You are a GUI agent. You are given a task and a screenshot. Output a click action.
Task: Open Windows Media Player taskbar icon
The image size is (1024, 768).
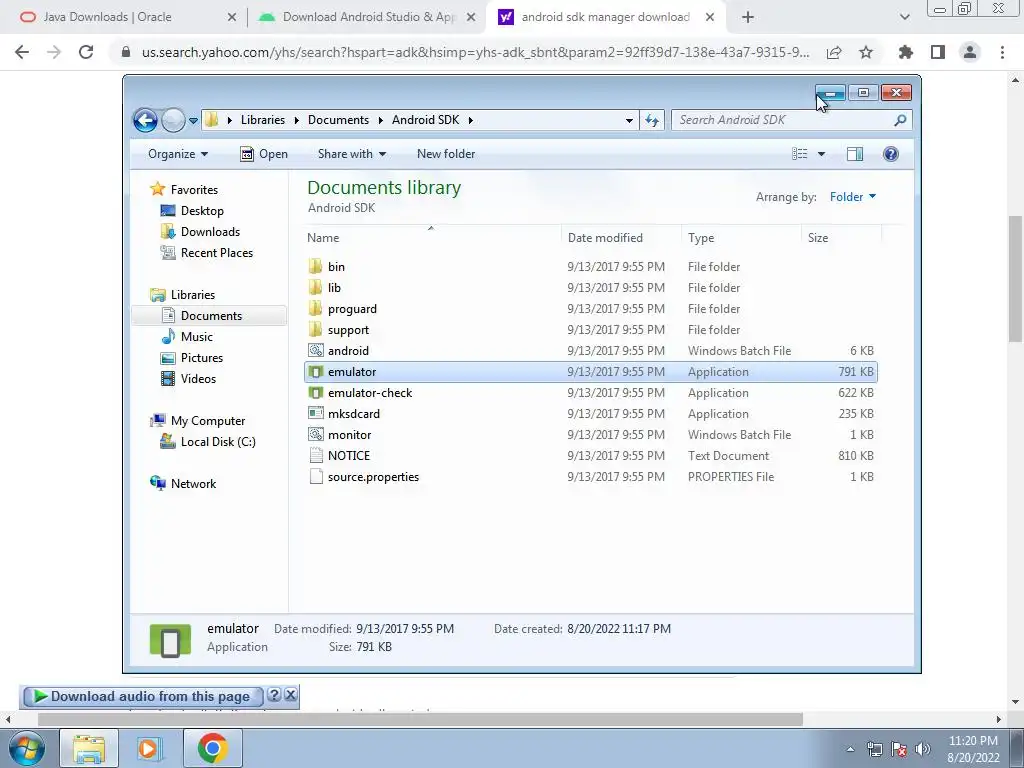pos(148,748)
